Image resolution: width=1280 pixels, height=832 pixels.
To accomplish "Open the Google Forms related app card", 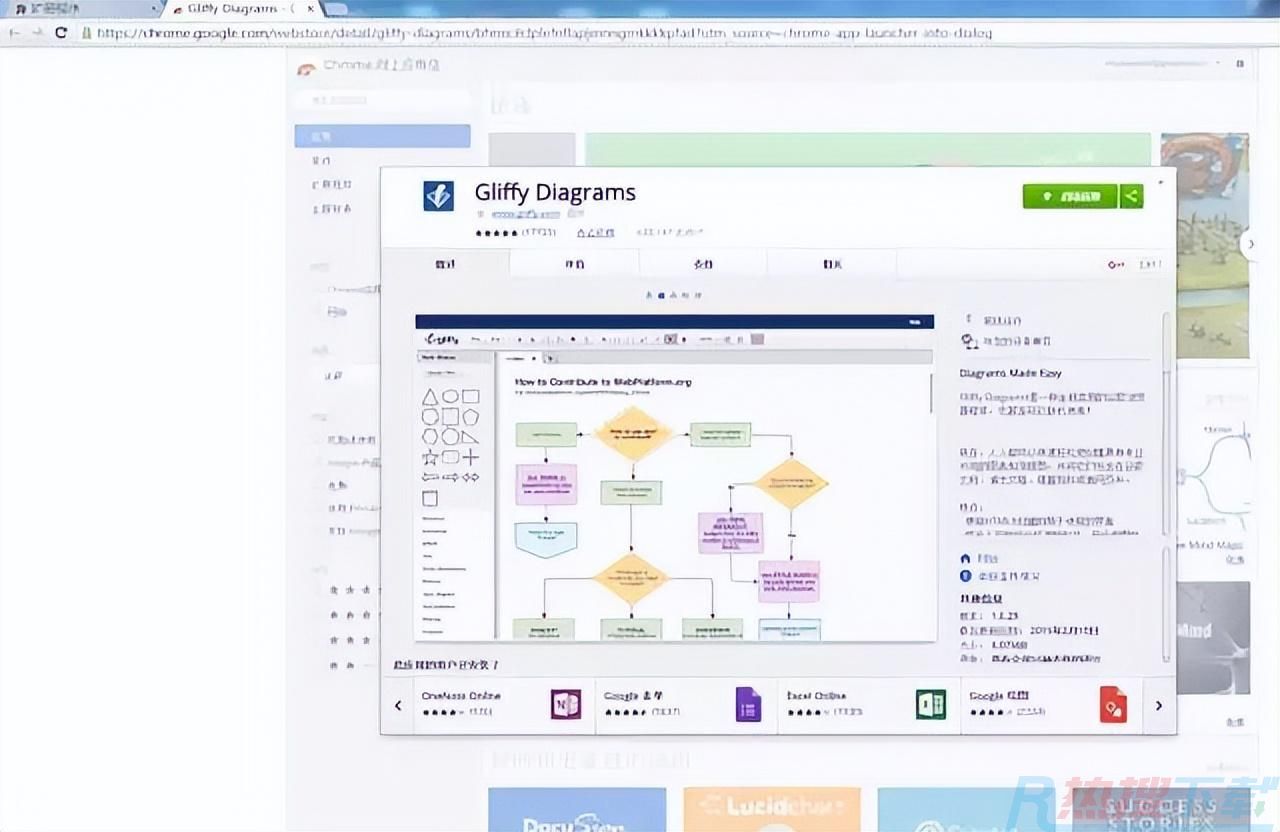I will pyautogui.click(x=686, y=704).
